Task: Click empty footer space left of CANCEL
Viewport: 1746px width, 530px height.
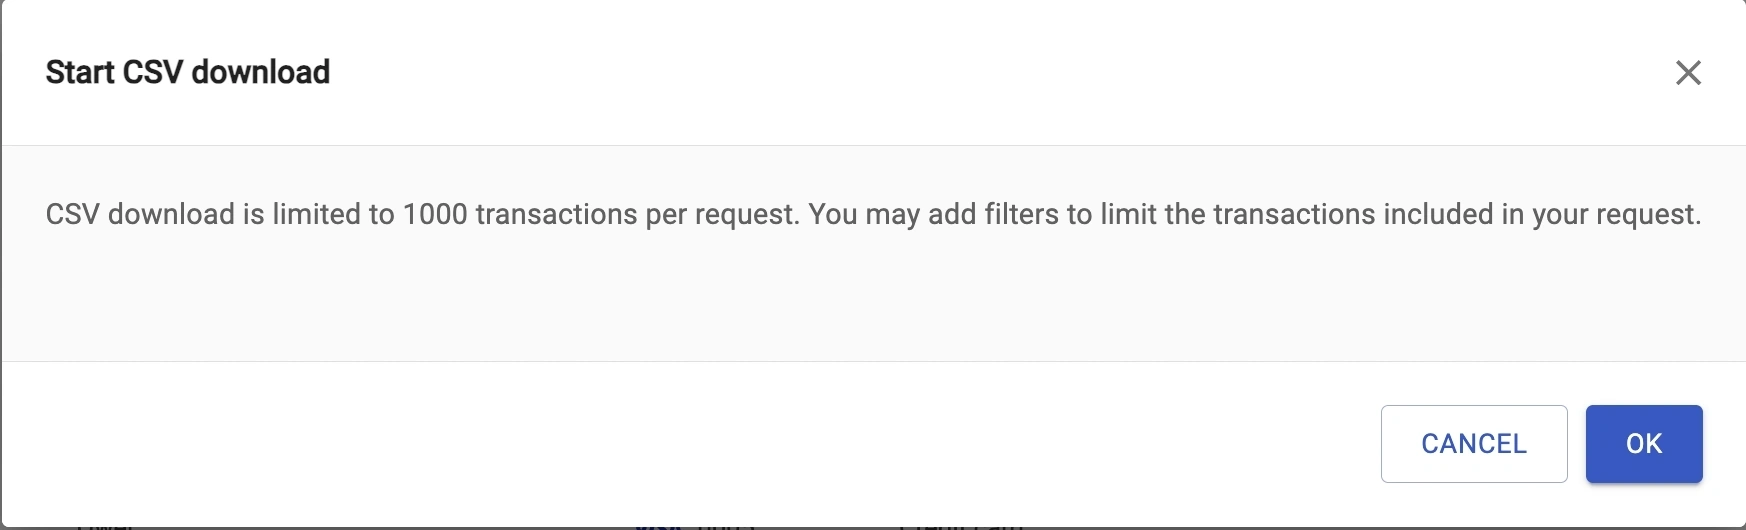Action: [x=700, y=444]
